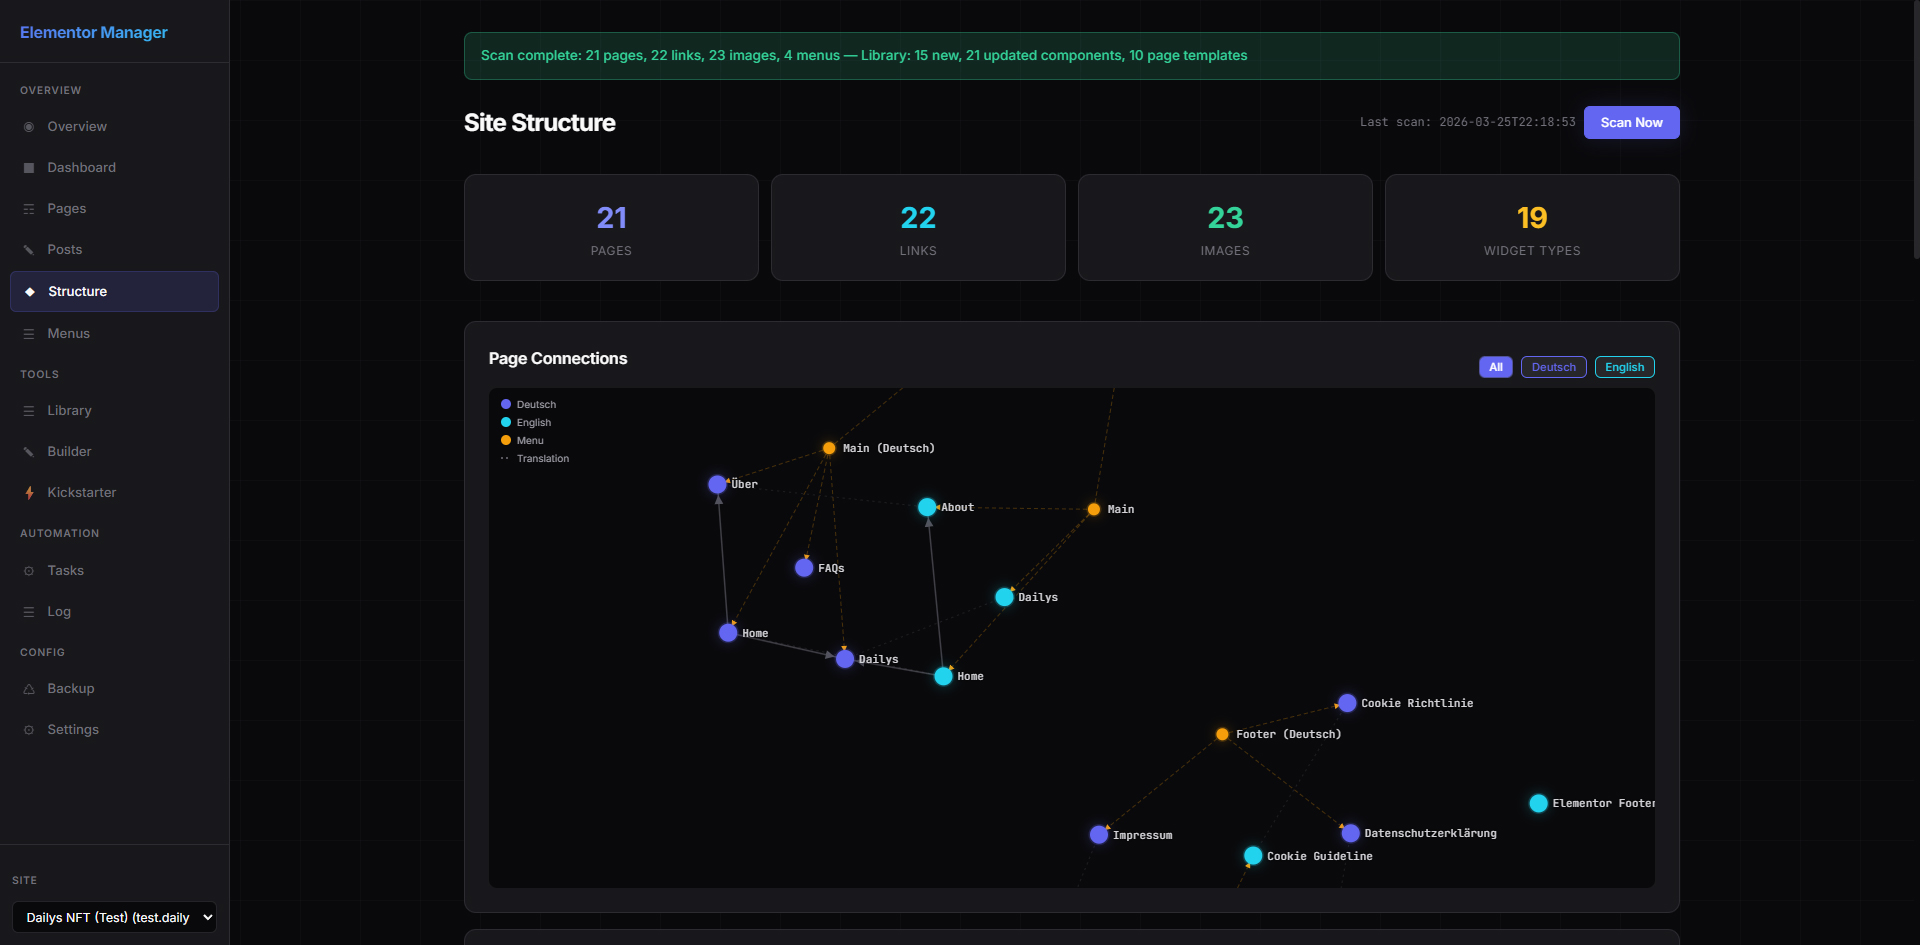Click the Elementor Manager logo link
This screenshot has width=1920, height=945.
coord(94,32)
